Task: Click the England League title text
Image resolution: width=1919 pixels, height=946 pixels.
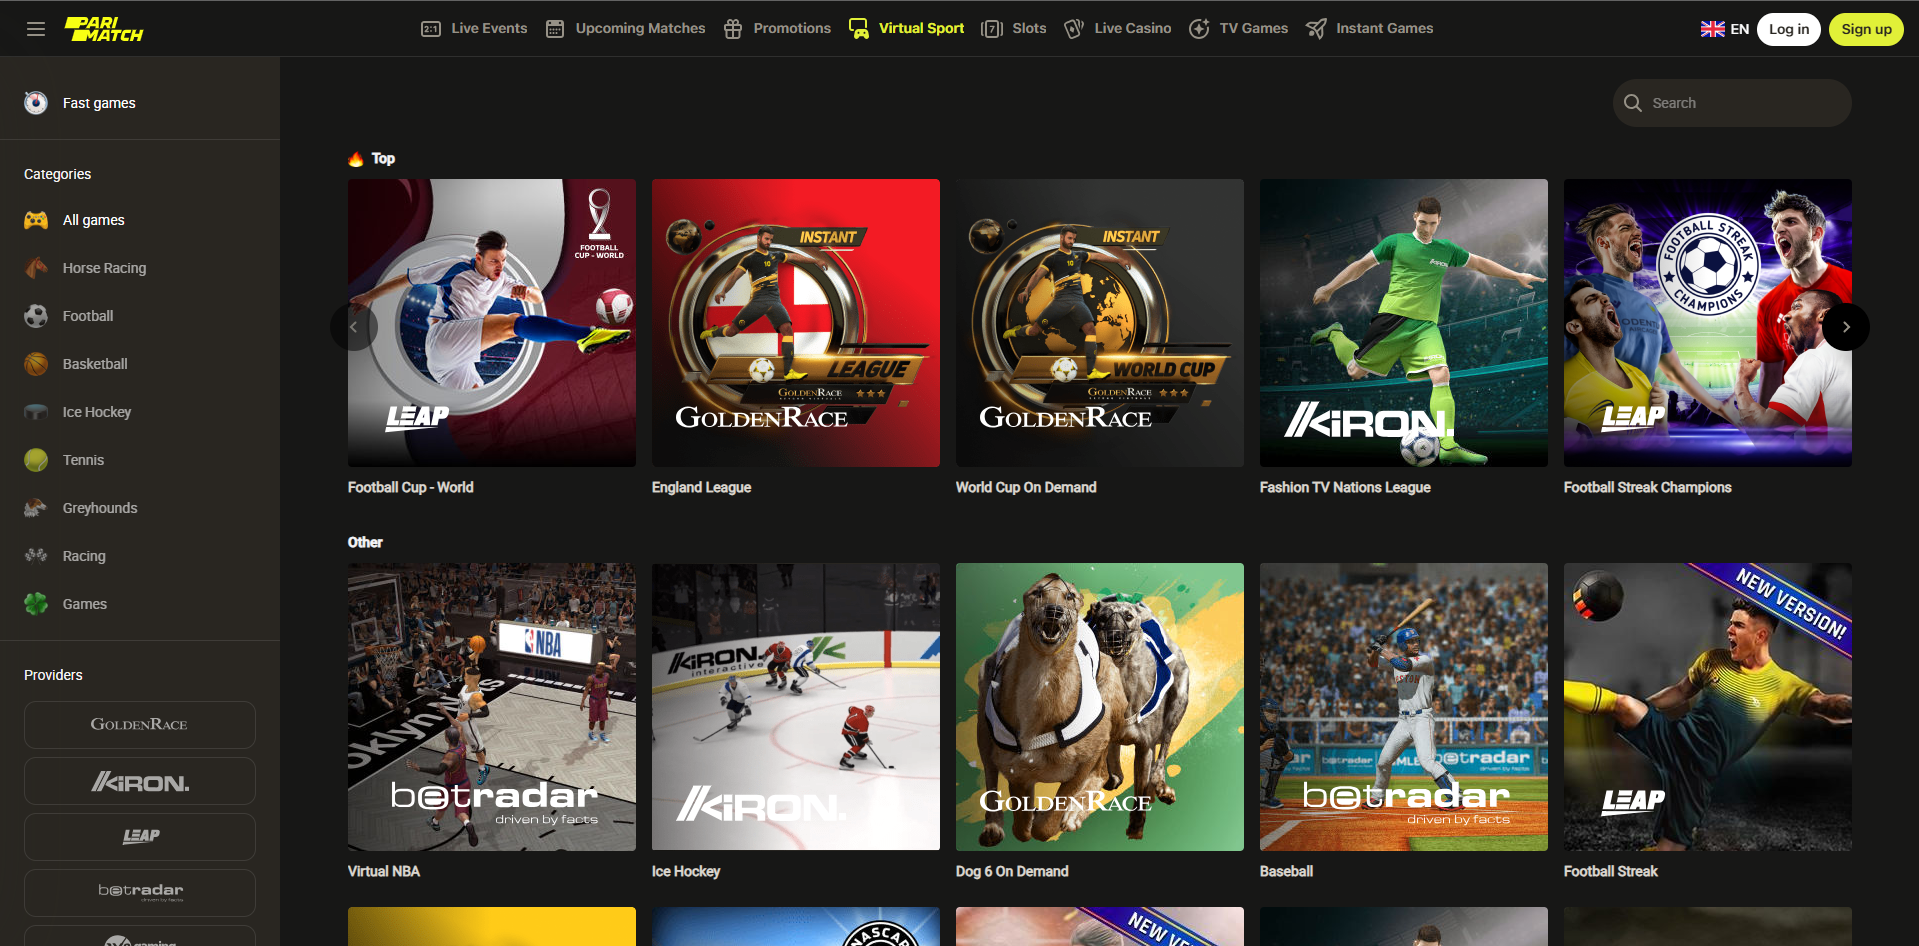Action: (701, 487)
